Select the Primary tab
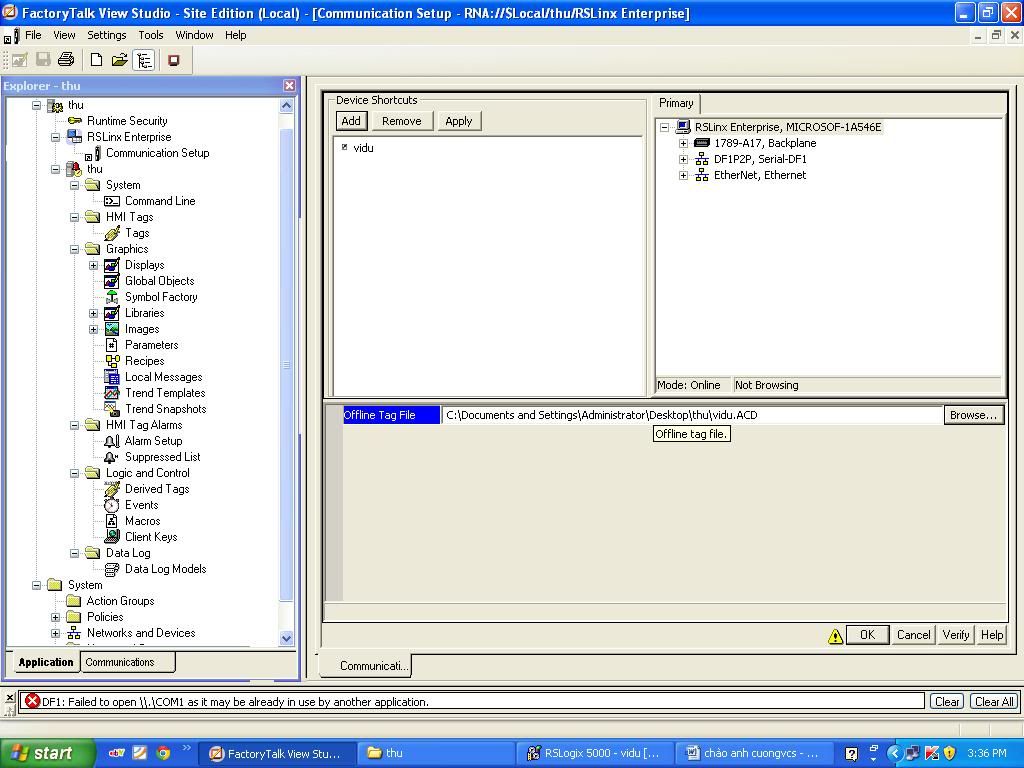1024x768 pixels. click(677, 103)
